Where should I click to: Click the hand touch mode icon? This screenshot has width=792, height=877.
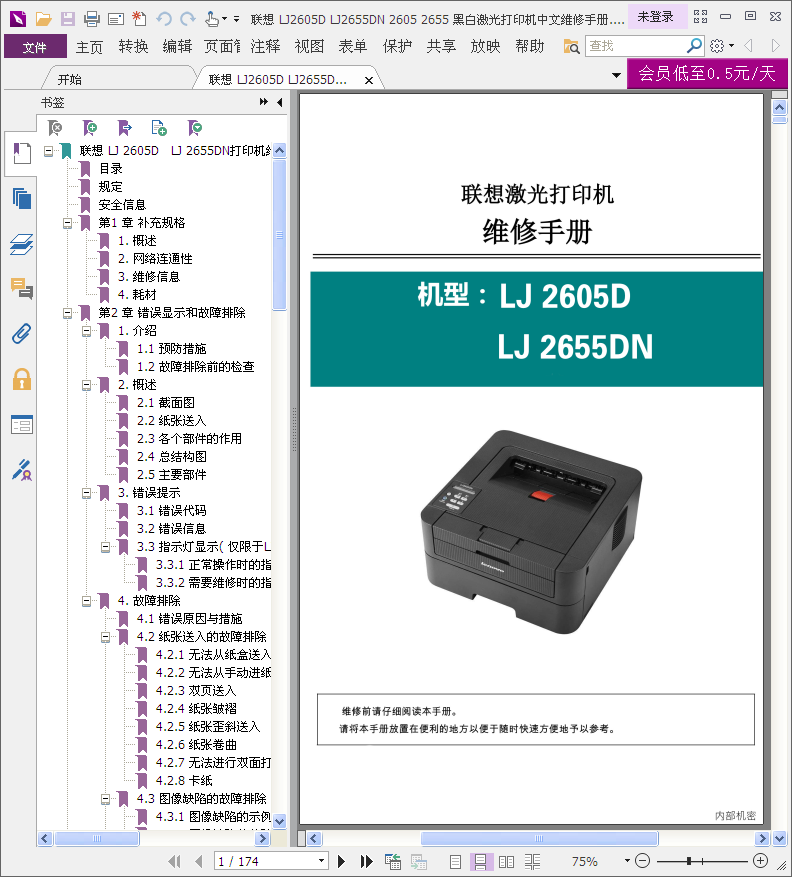click(212, 19)
